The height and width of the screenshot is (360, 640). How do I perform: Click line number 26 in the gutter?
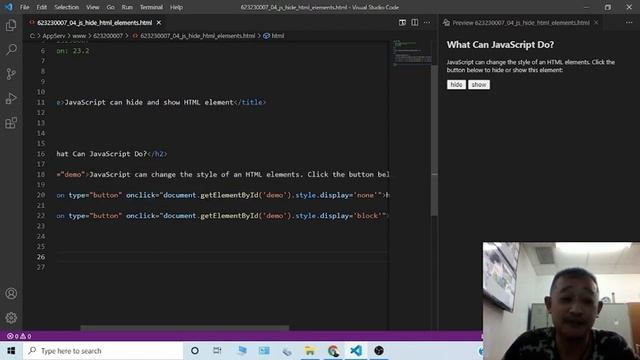click(x=41, y=257)
